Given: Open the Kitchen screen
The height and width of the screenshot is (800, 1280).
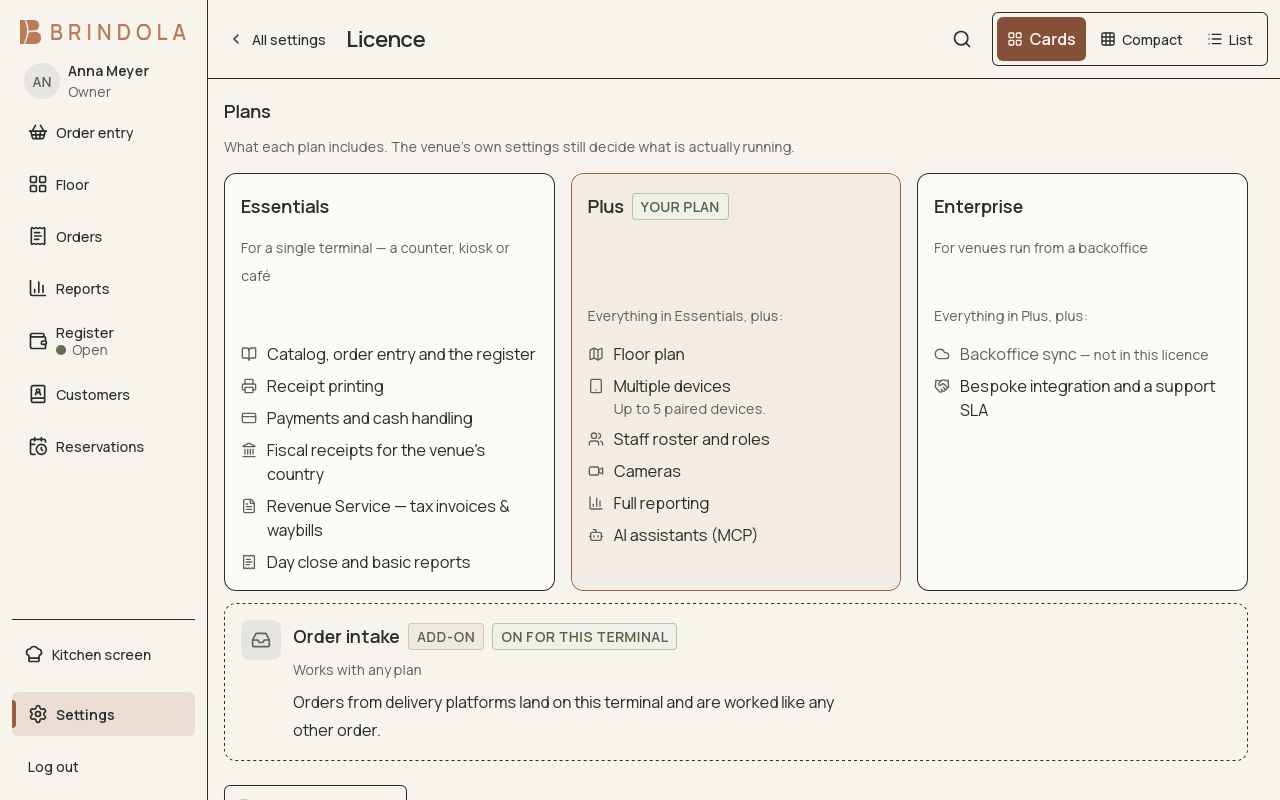Looking at the screenshot, I should pos(103,654).
